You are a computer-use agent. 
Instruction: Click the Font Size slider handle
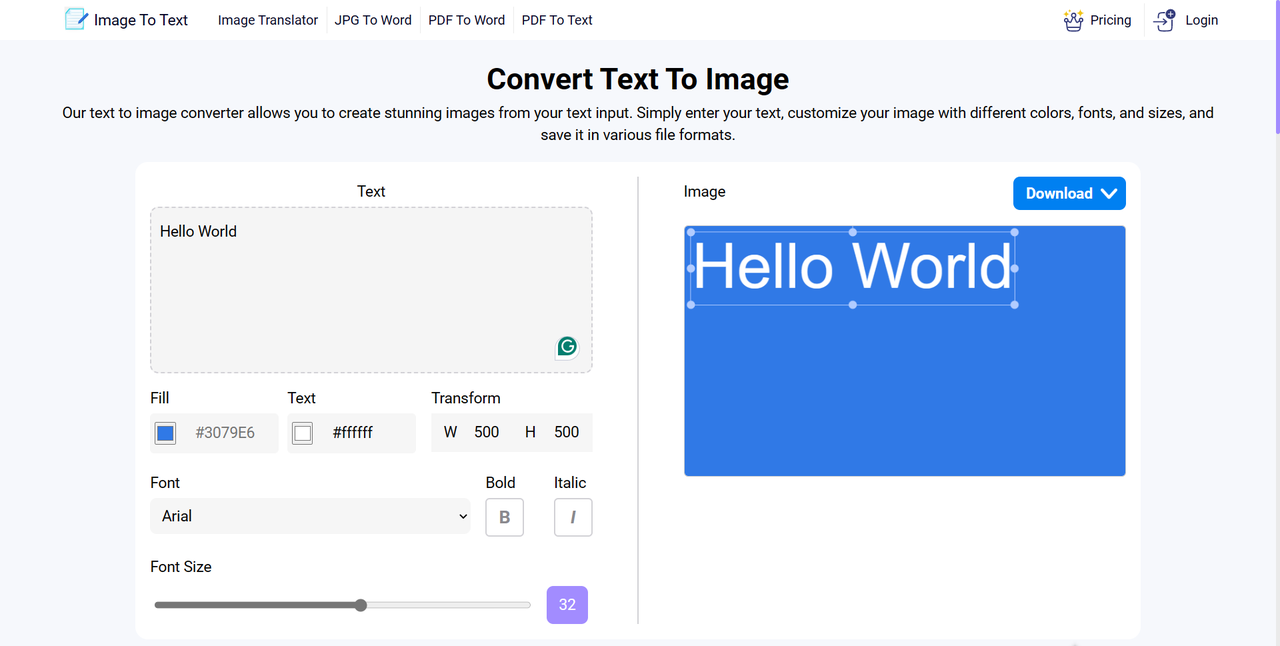[361, 605]
